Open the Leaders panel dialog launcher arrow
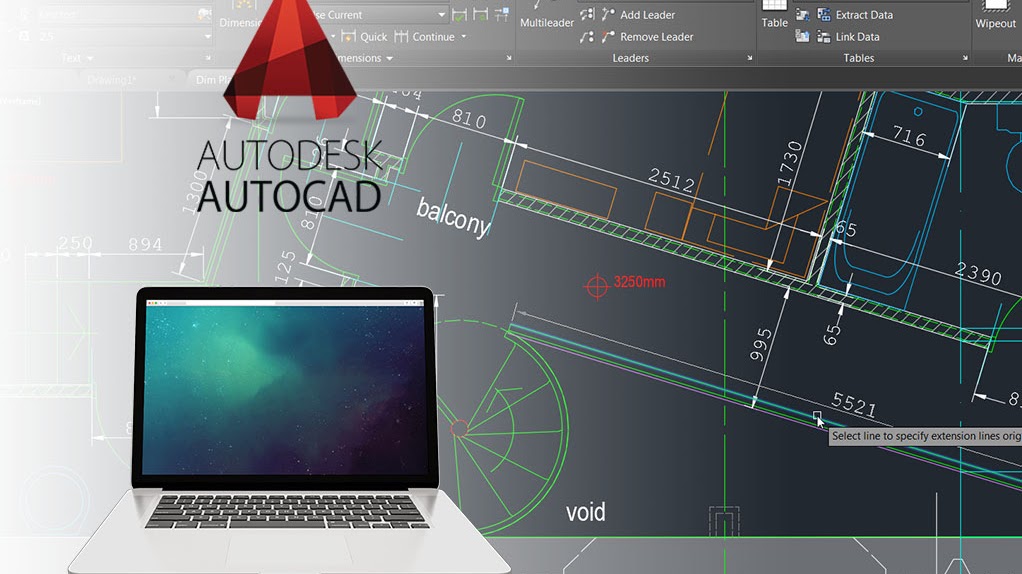 [750, 58]
